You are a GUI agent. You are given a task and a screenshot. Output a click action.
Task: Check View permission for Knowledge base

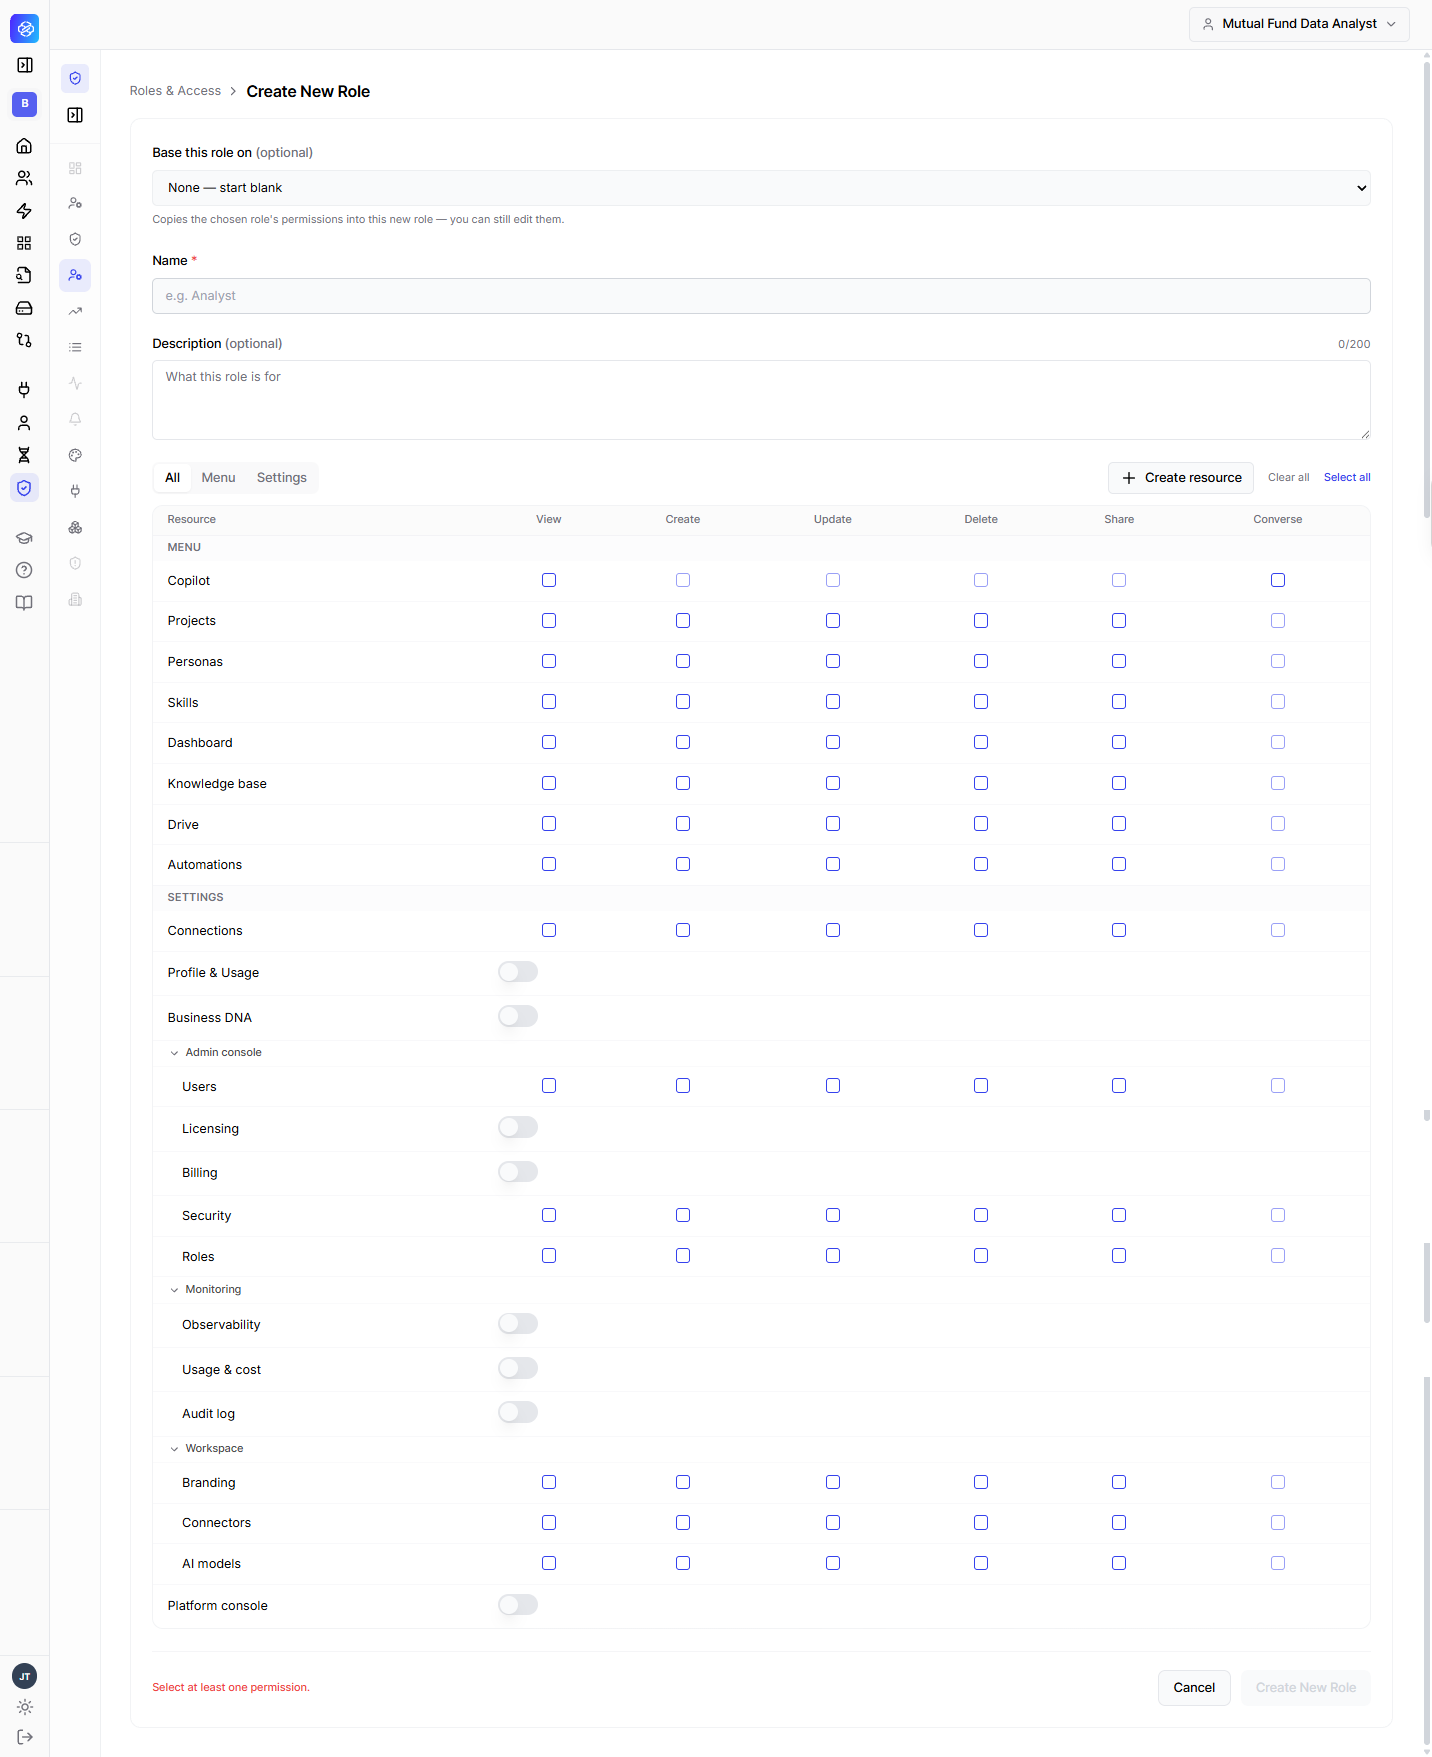click(x=549, y=783)
